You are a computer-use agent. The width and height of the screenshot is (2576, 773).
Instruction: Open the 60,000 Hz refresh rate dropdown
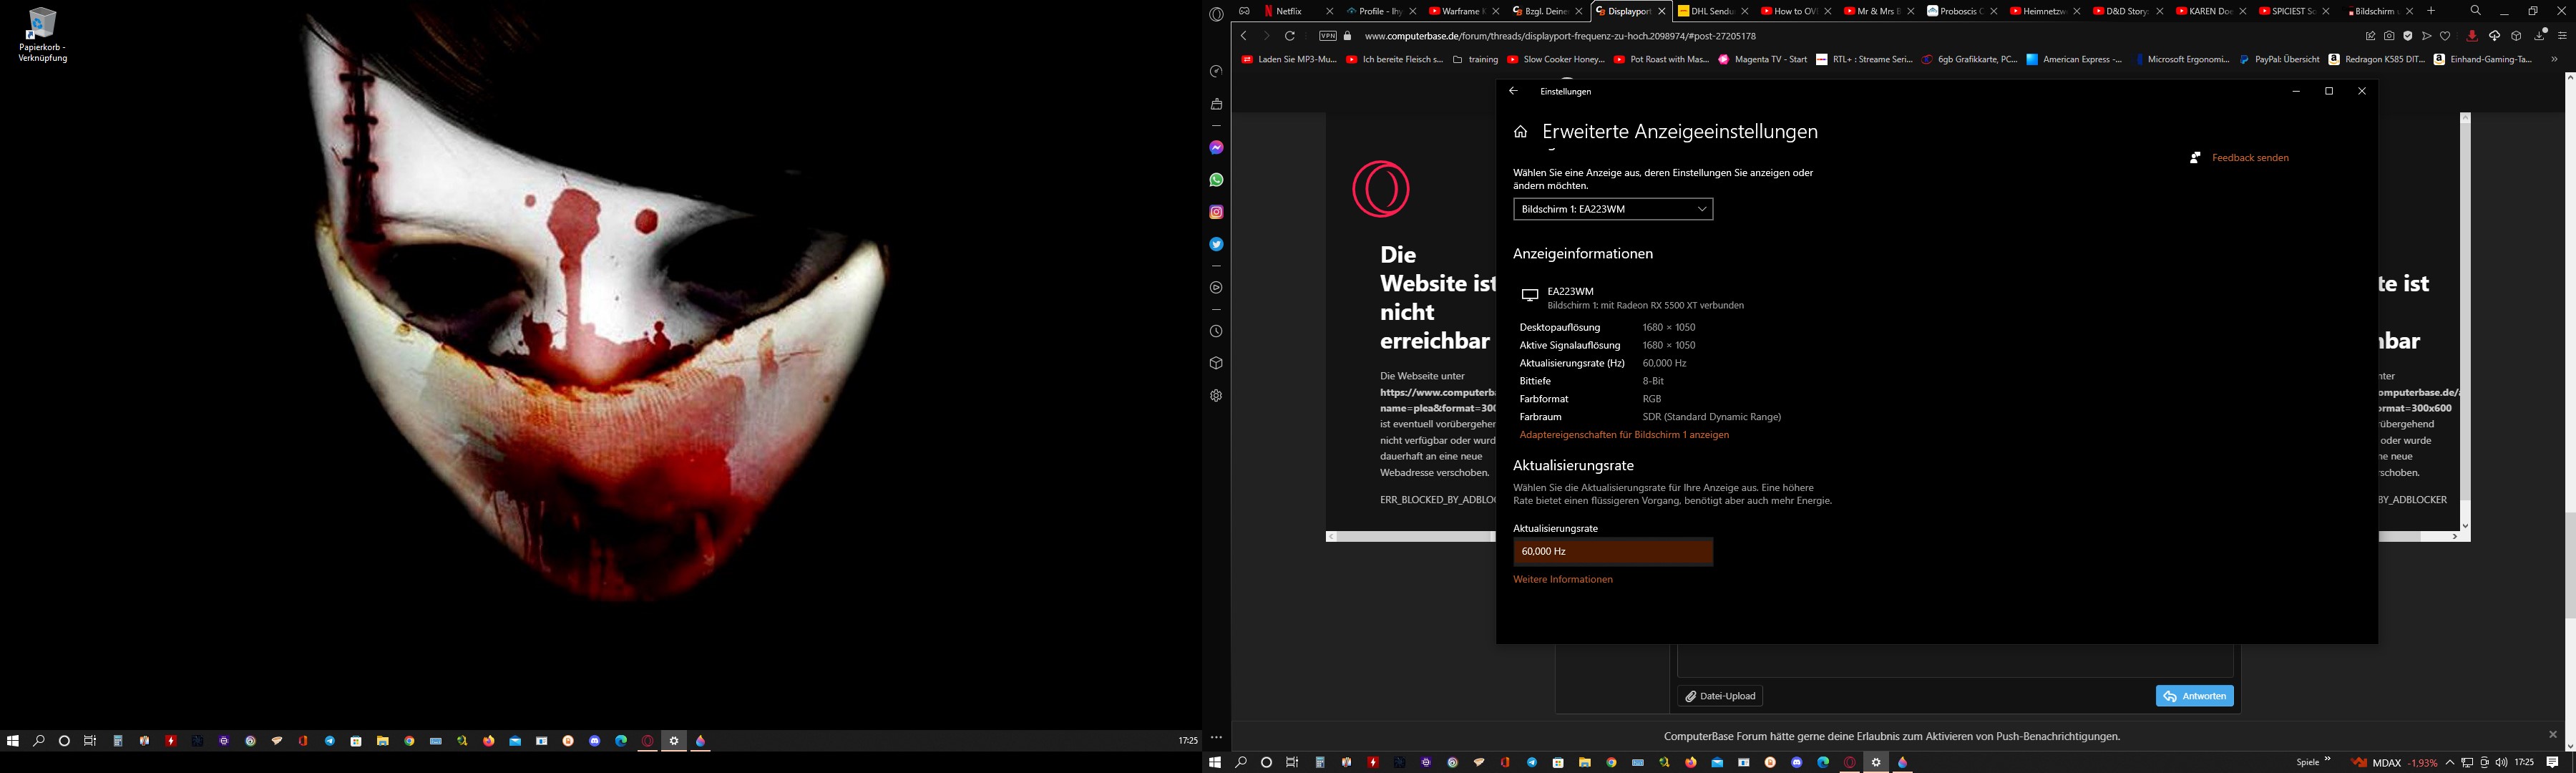click(x=1612, y=551)
